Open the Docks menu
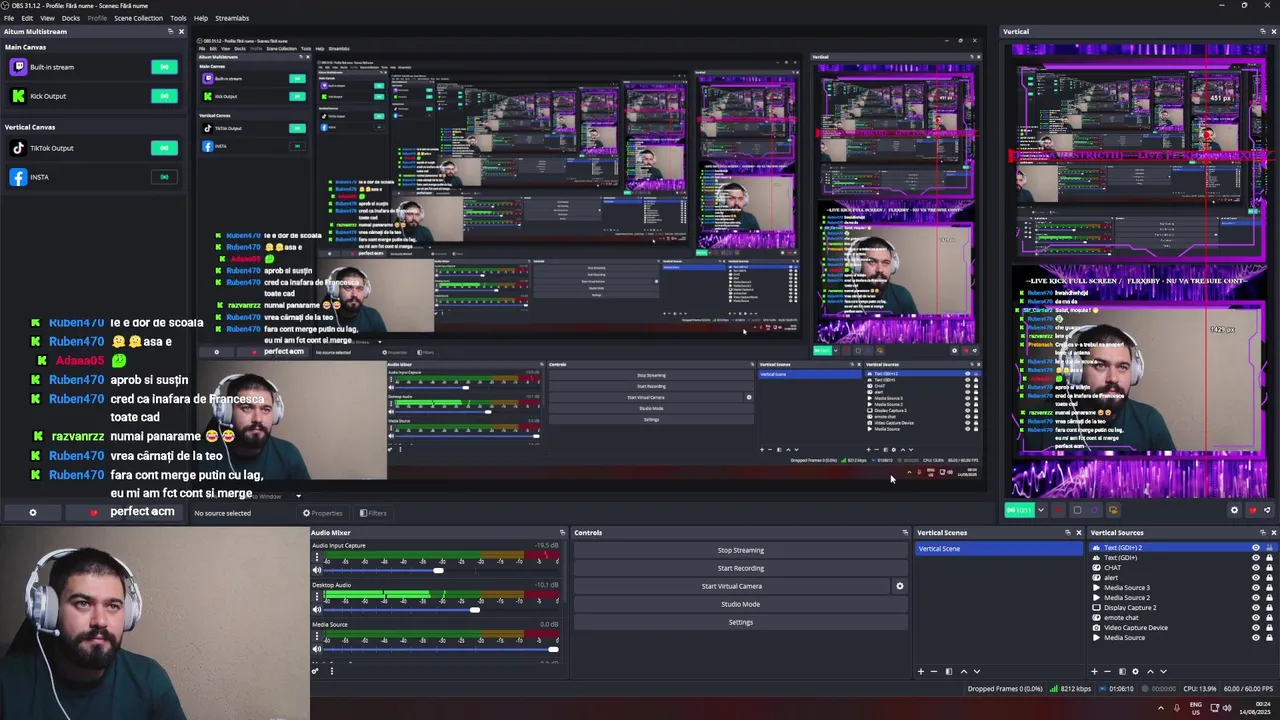The width and height of the screenshot is (1280, 720). 71,18
